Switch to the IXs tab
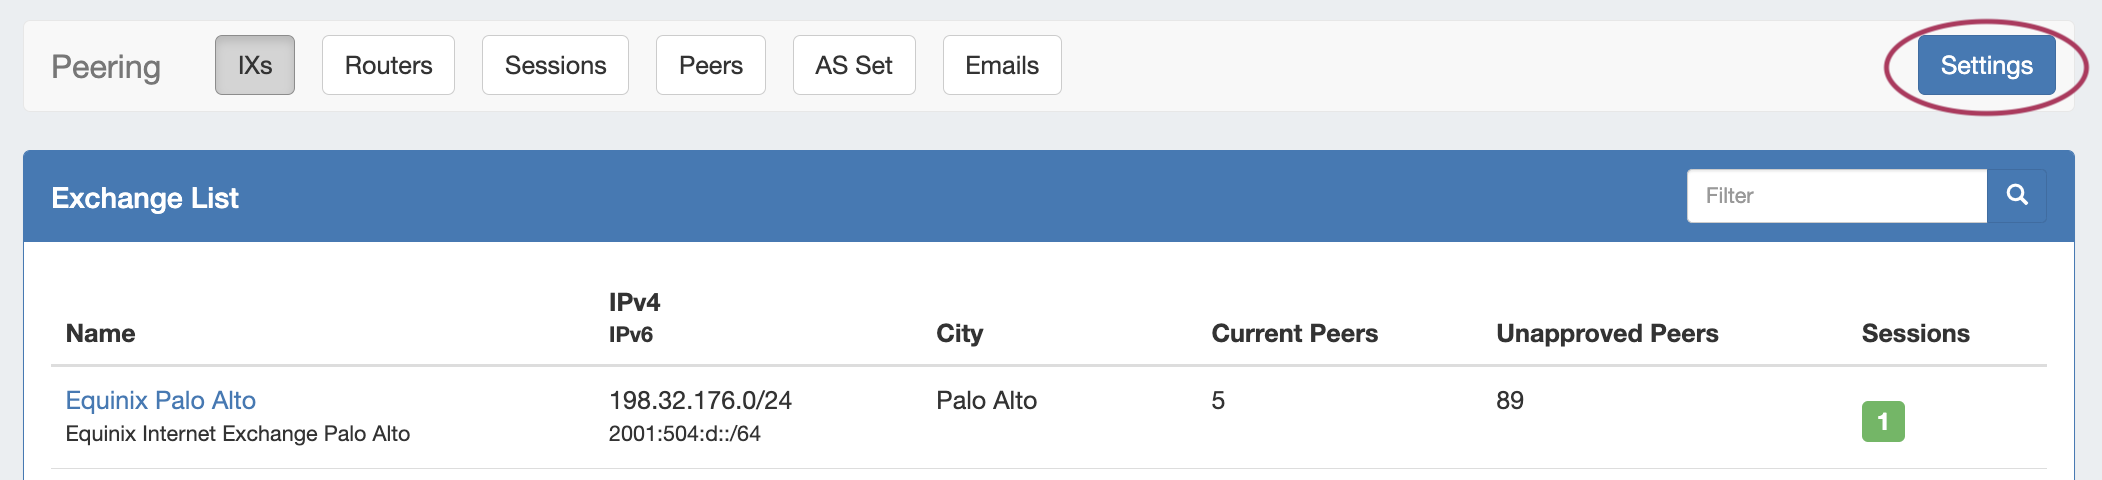Screen dimensions: 2102x480 pos(255,66)
